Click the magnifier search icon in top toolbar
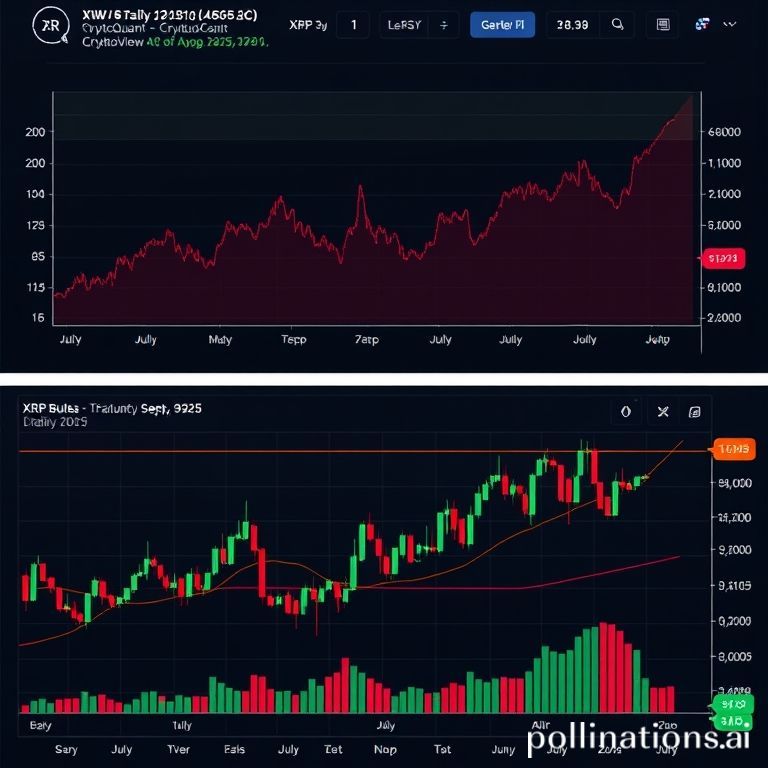The height and width of the screenshot is (768, 768). 618,24
